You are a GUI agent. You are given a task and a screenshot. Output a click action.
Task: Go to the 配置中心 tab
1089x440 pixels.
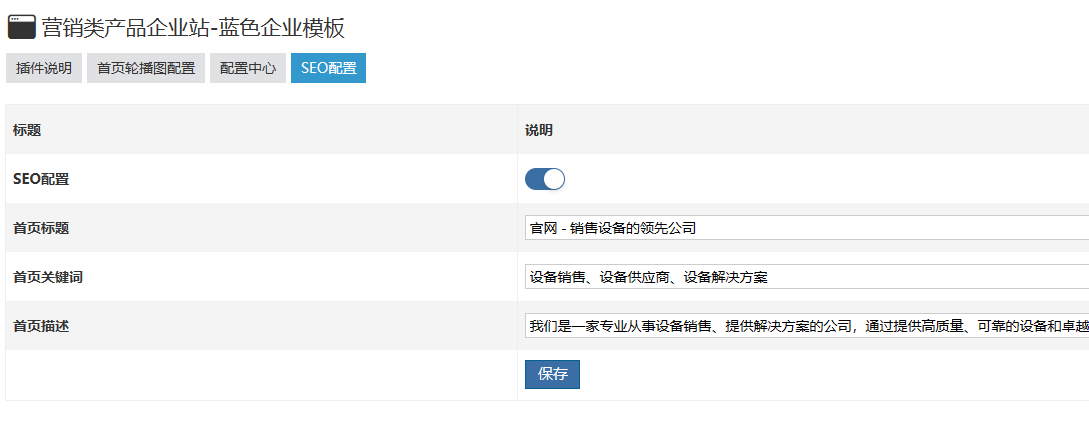[x=248, y=68]
